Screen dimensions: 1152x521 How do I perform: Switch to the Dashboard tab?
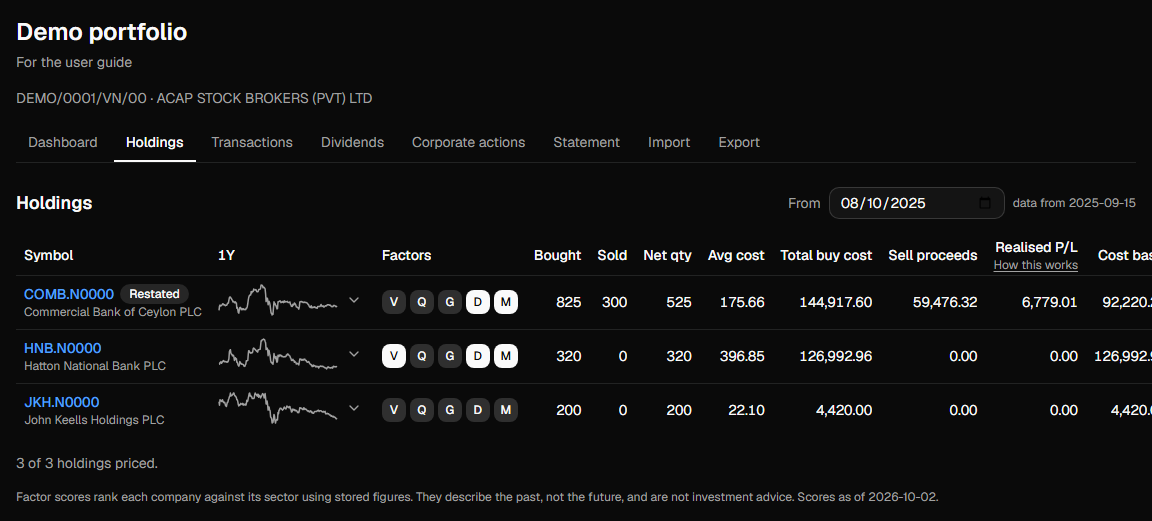pos(62,143)
